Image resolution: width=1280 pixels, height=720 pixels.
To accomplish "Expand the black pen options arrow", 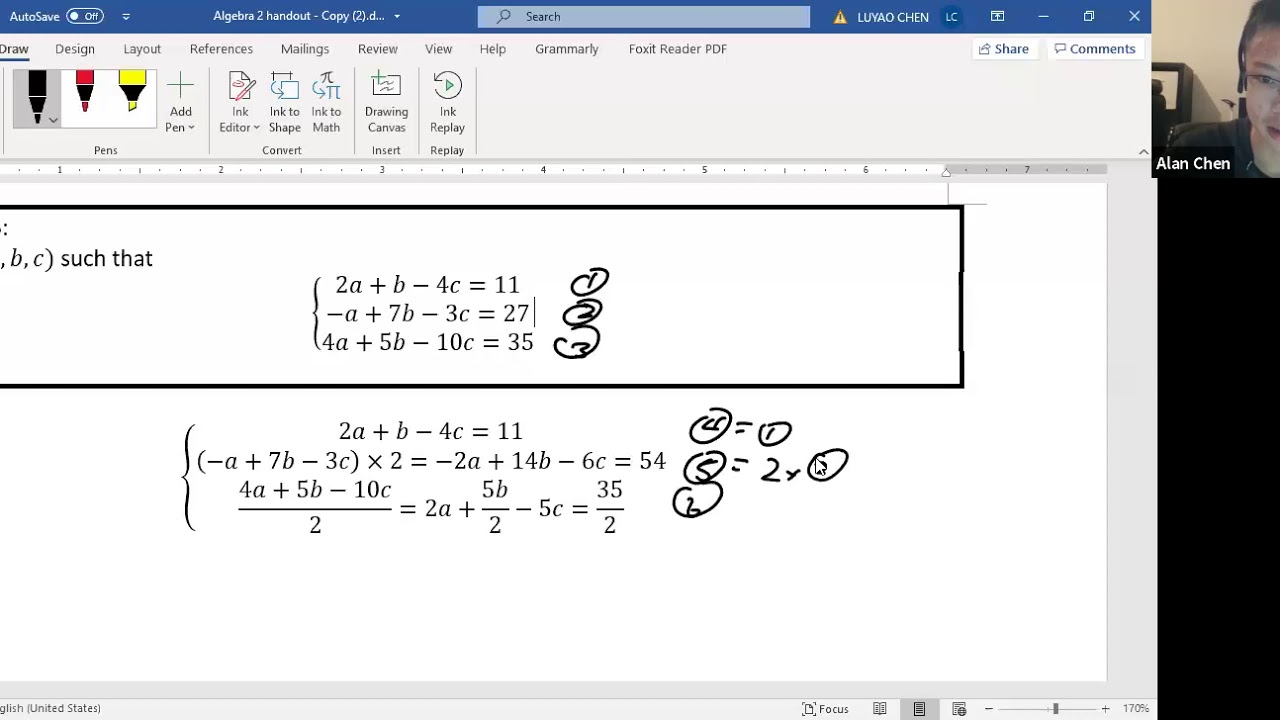I will (x=53, y=120).
